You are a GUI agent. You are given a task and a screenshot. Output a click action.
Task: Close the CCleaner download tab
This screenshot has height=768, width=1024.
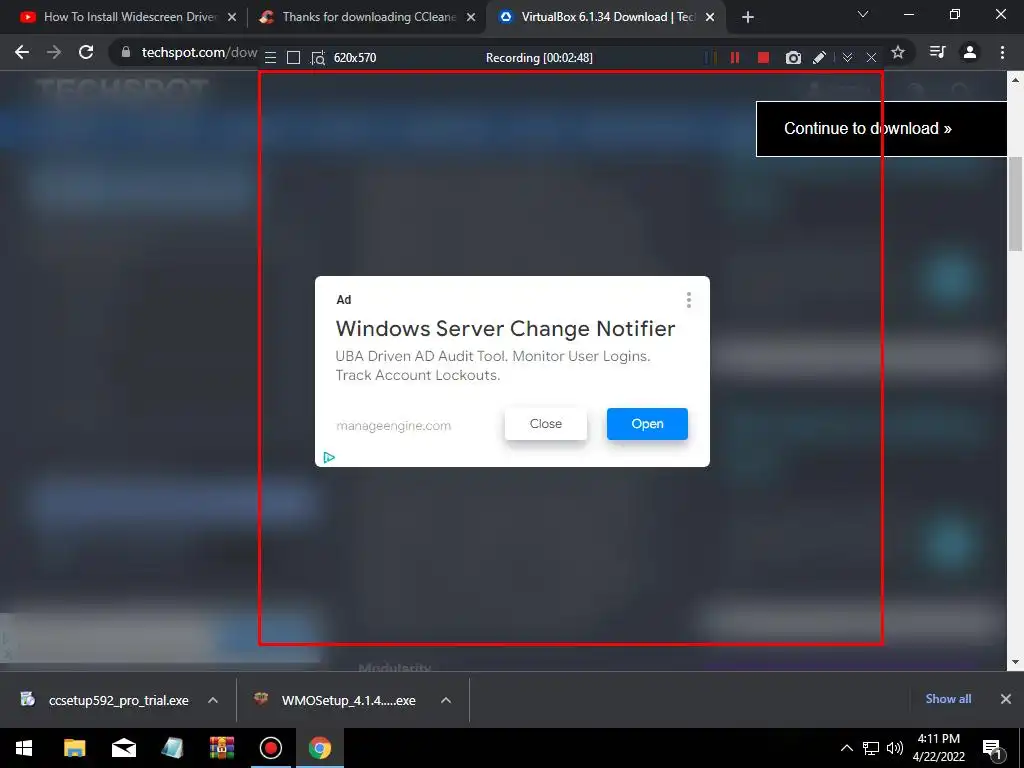point(471,18)
